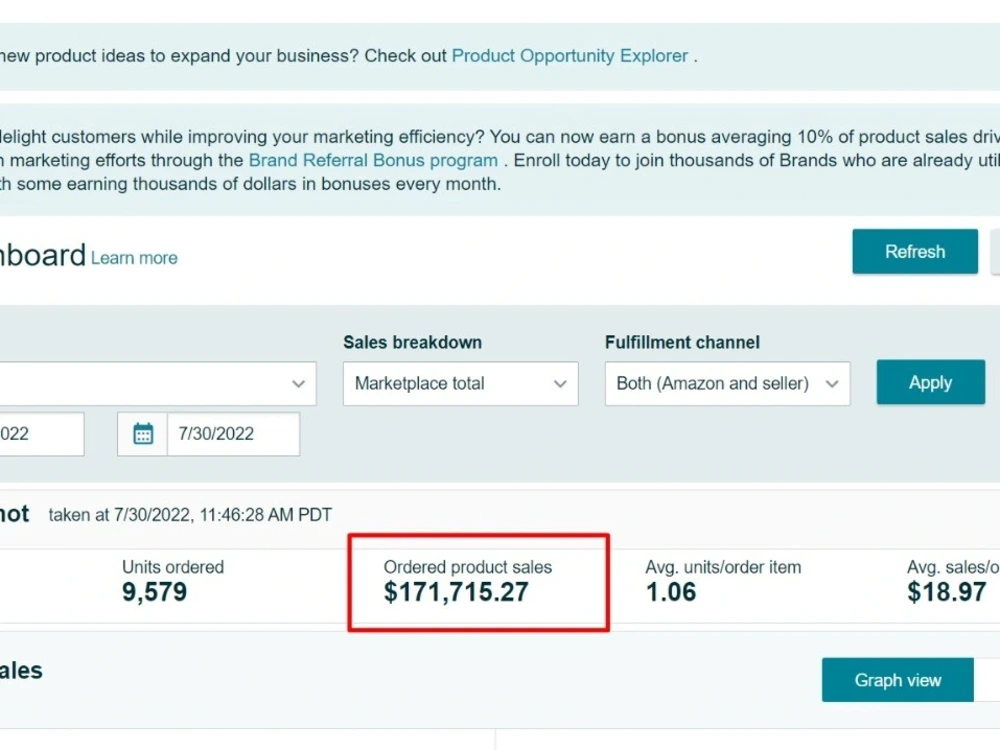
Task: Edit the 7/30/2022 end date field
Action: pos(233,434)
